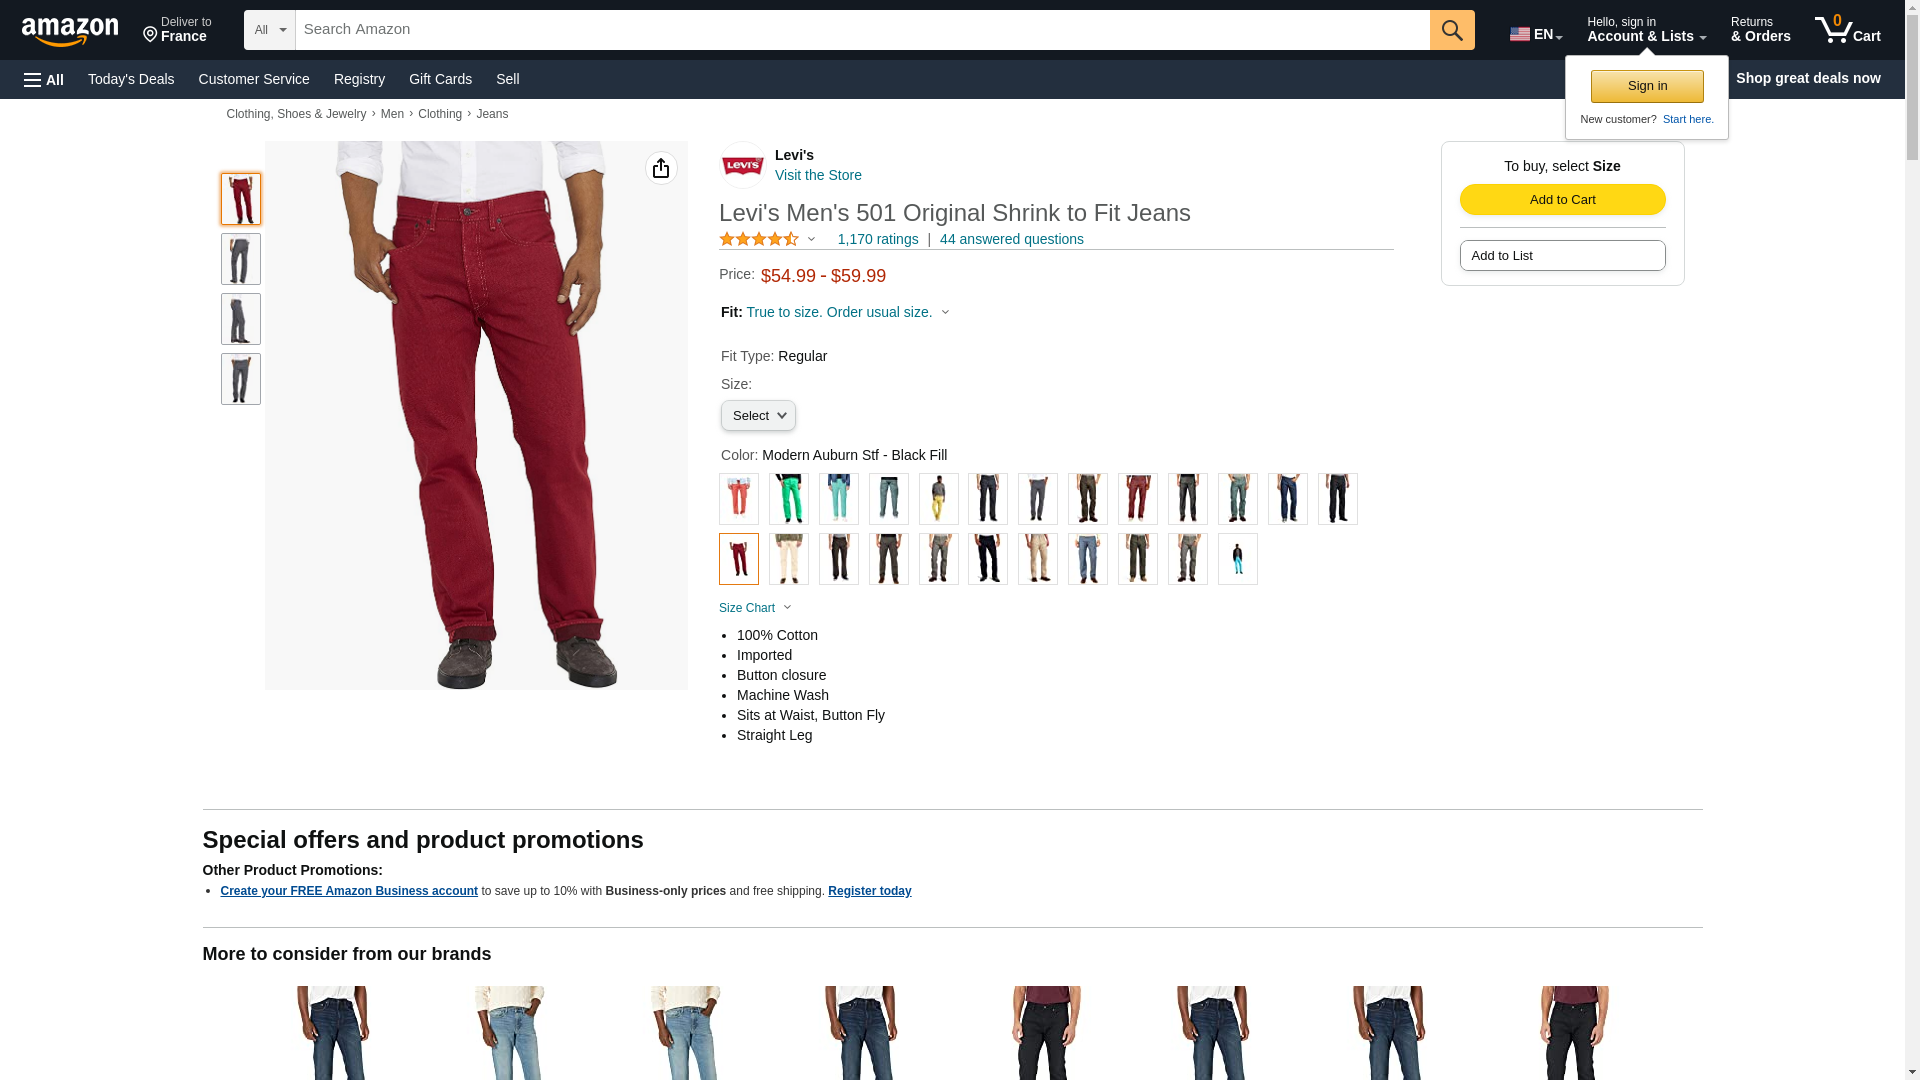The height and width of the screenshot is (1080, 1920).
Task: Click the Add to Cart button
Action: (1562, 199)
